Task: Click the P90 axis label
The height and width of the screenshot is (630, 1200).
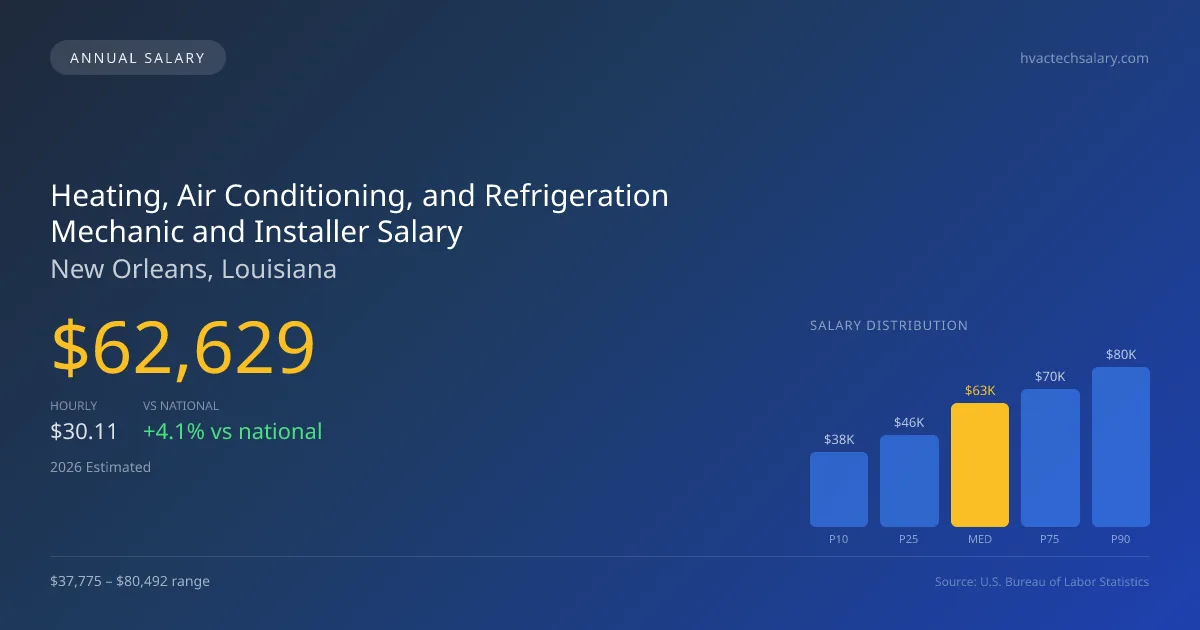Action: coord(1121,539)
